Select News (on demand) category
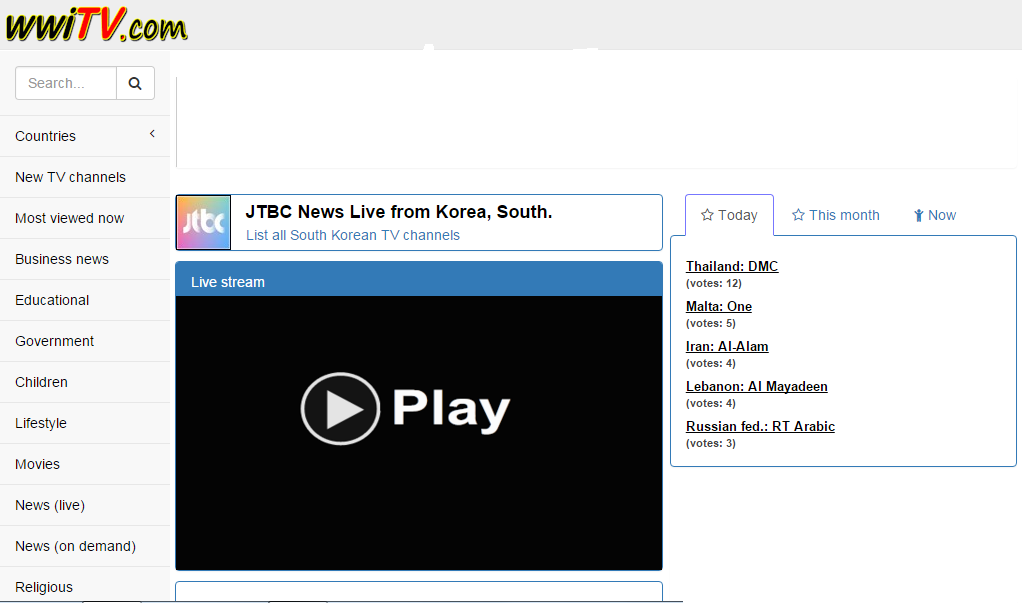The height and width of the screenshot is (603, 1022). pyautogui.click(x=85, y=547)
